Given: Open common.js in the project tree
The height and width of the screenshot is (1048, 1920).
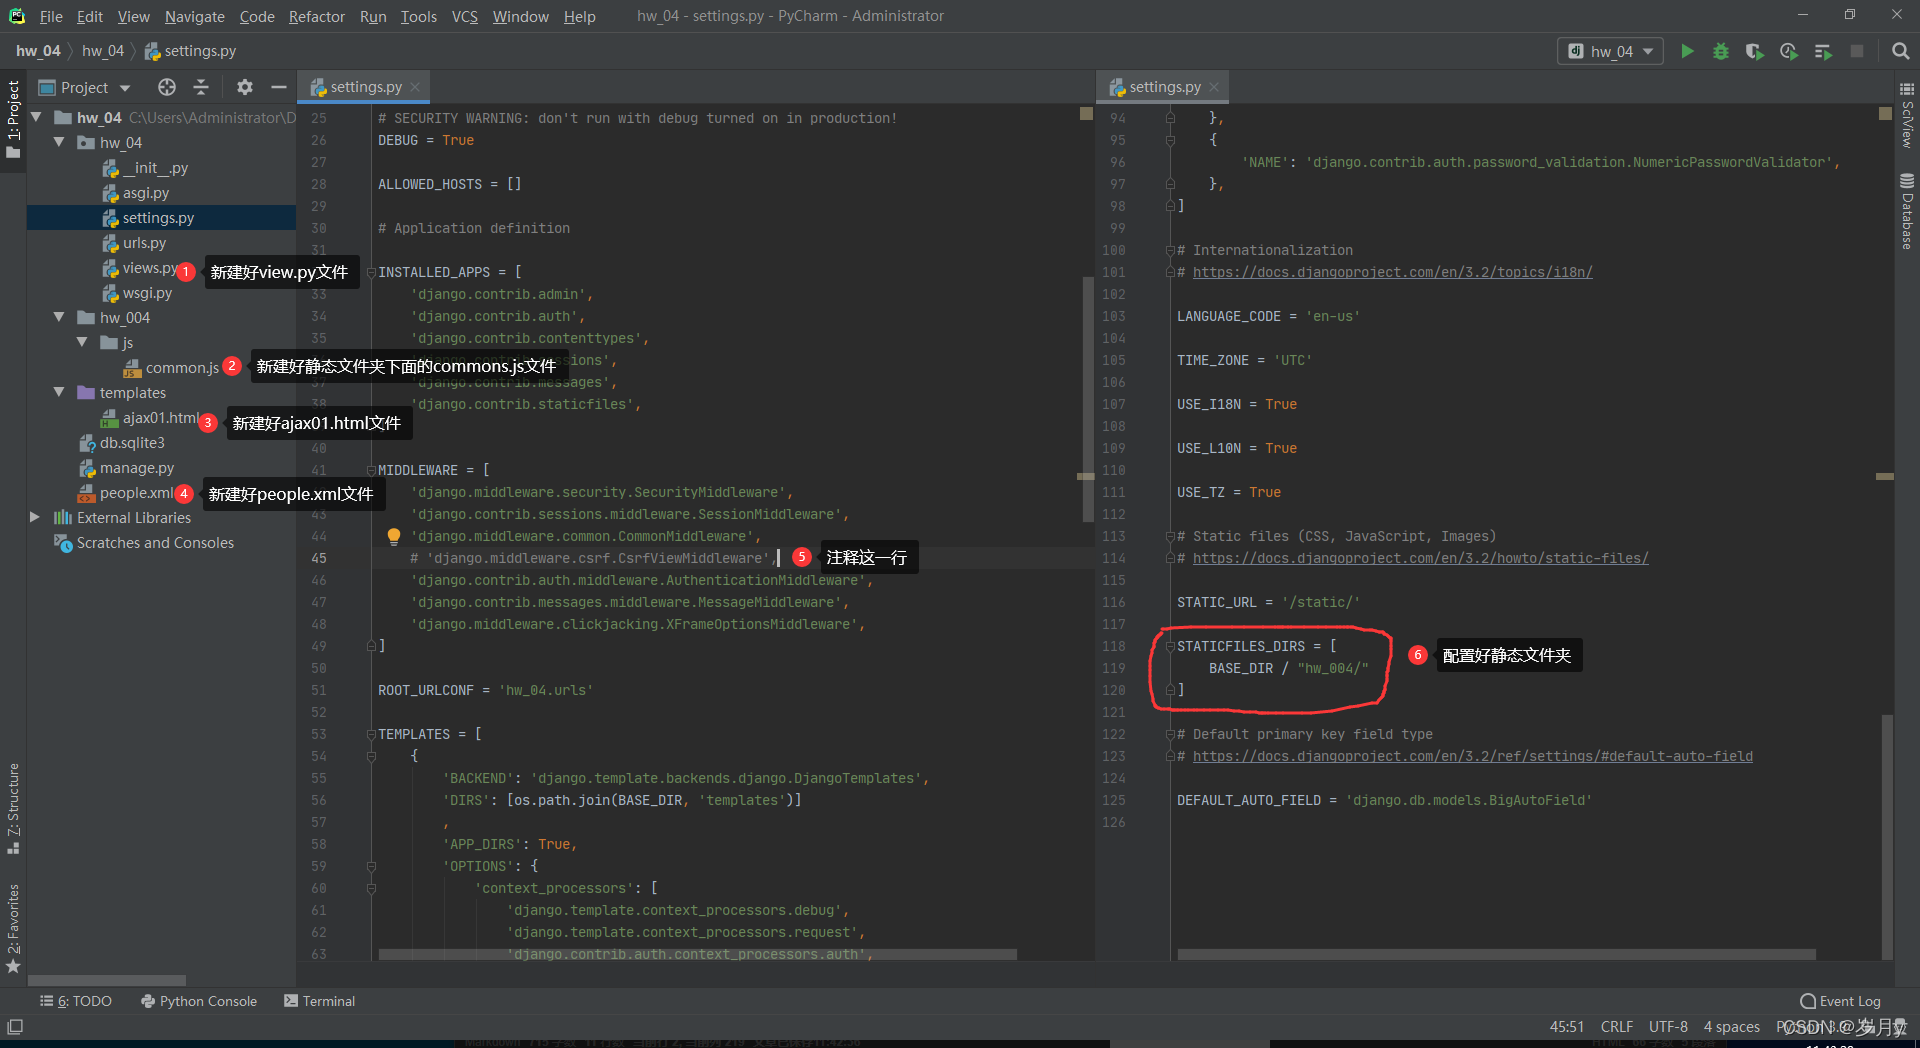Looking at the screenshot, I should click(172, 368).
